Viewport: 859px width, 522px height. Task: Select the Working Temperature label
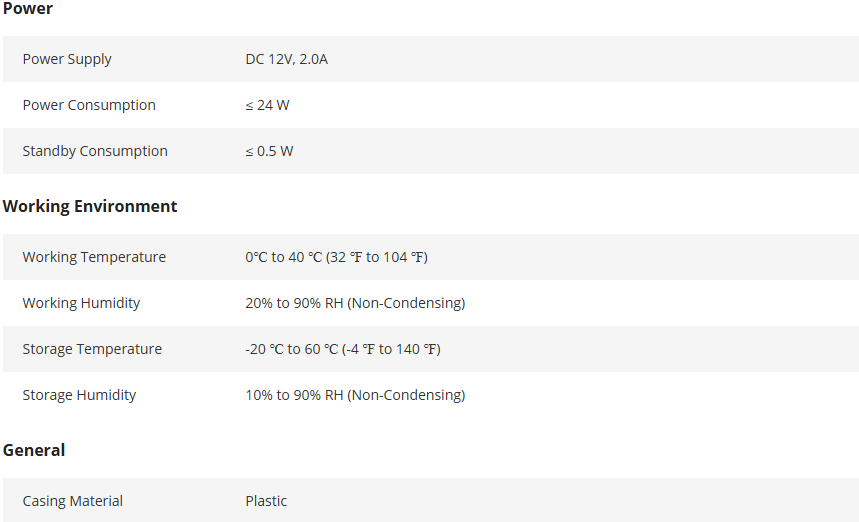pyautogui.click(x=94, y=257)
